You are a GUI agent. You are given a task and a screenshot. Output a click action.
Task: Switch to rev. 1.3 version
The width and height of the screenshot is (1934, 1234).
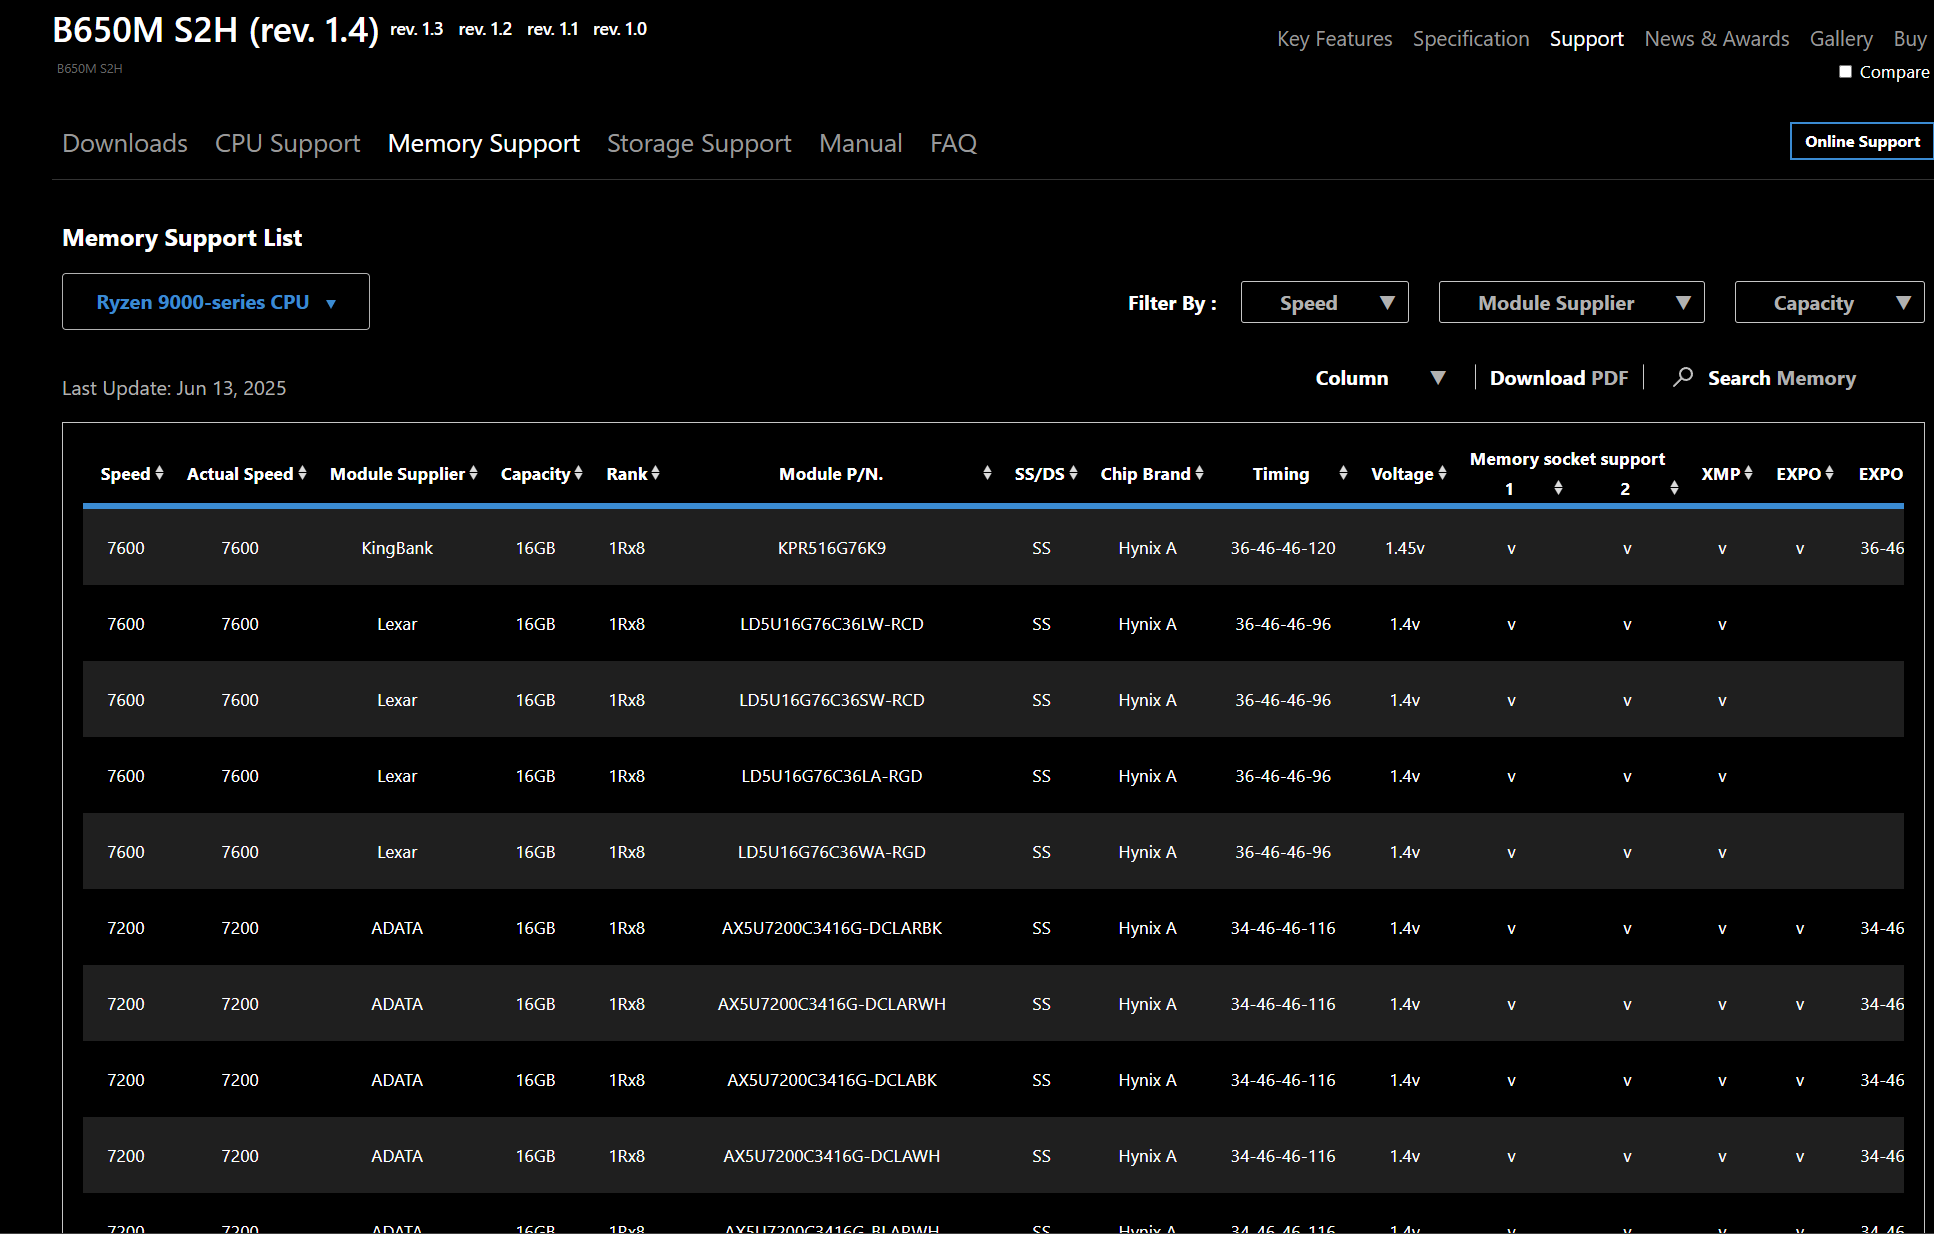coord(417,29)
